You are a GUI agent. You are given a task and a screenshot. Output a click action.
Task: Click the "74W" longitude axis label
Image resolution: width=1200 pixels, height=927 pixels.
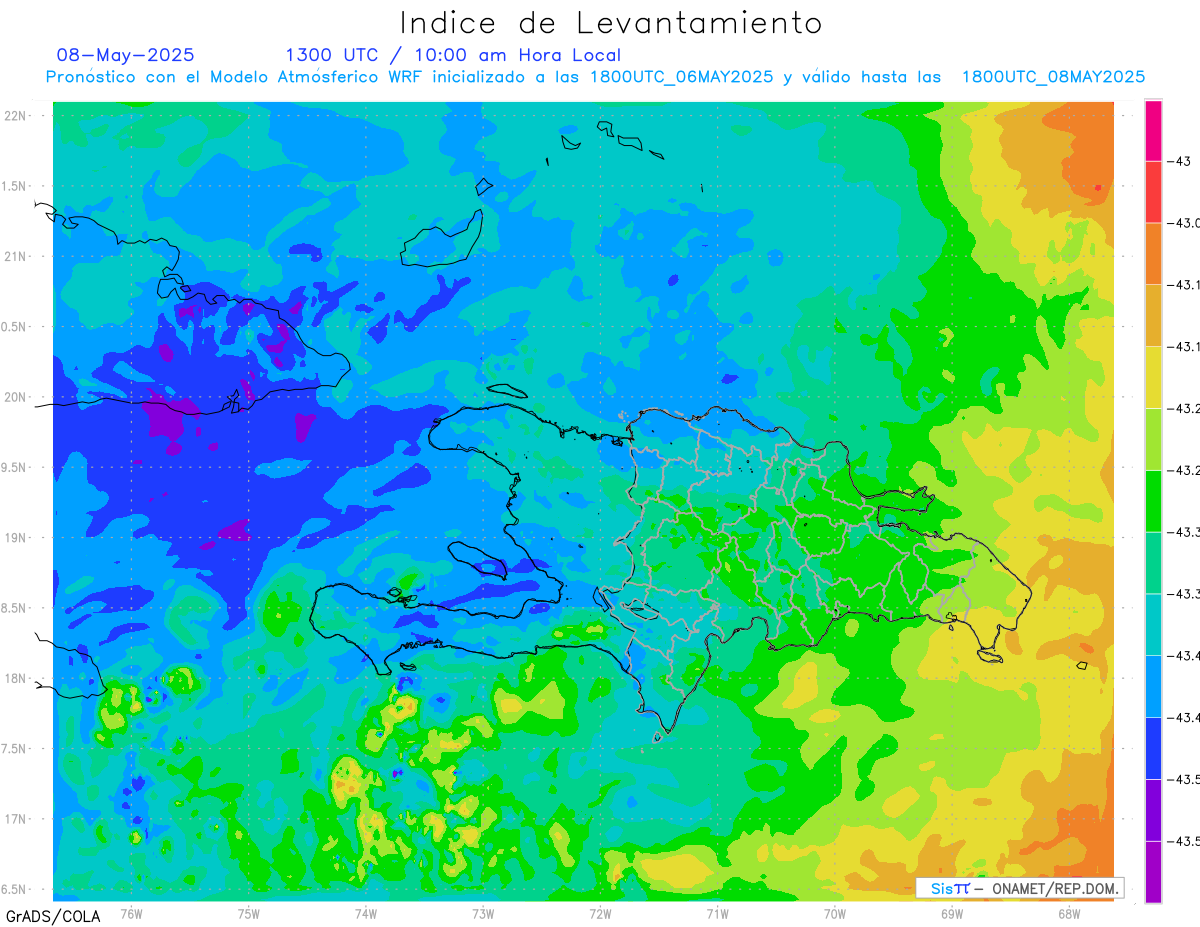(366, 913)
